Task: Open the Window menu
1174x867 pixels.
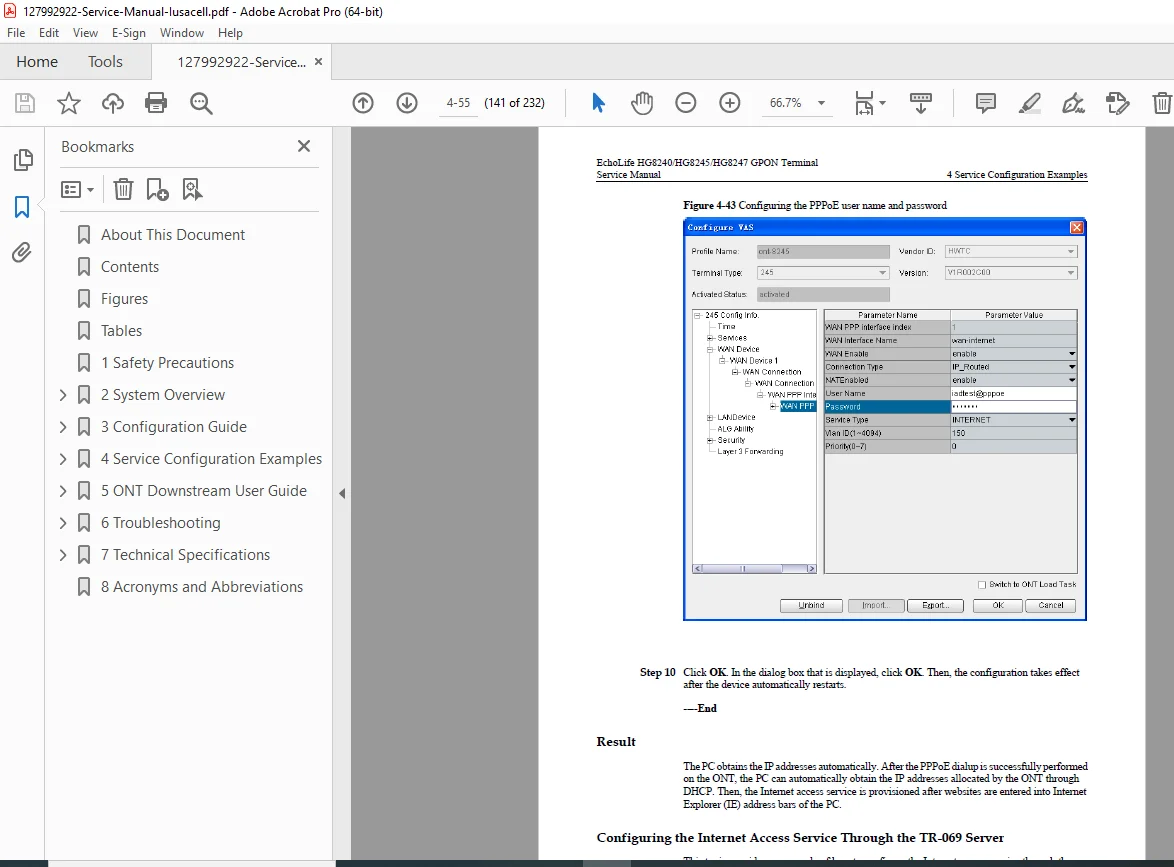Action: [182, 33]
